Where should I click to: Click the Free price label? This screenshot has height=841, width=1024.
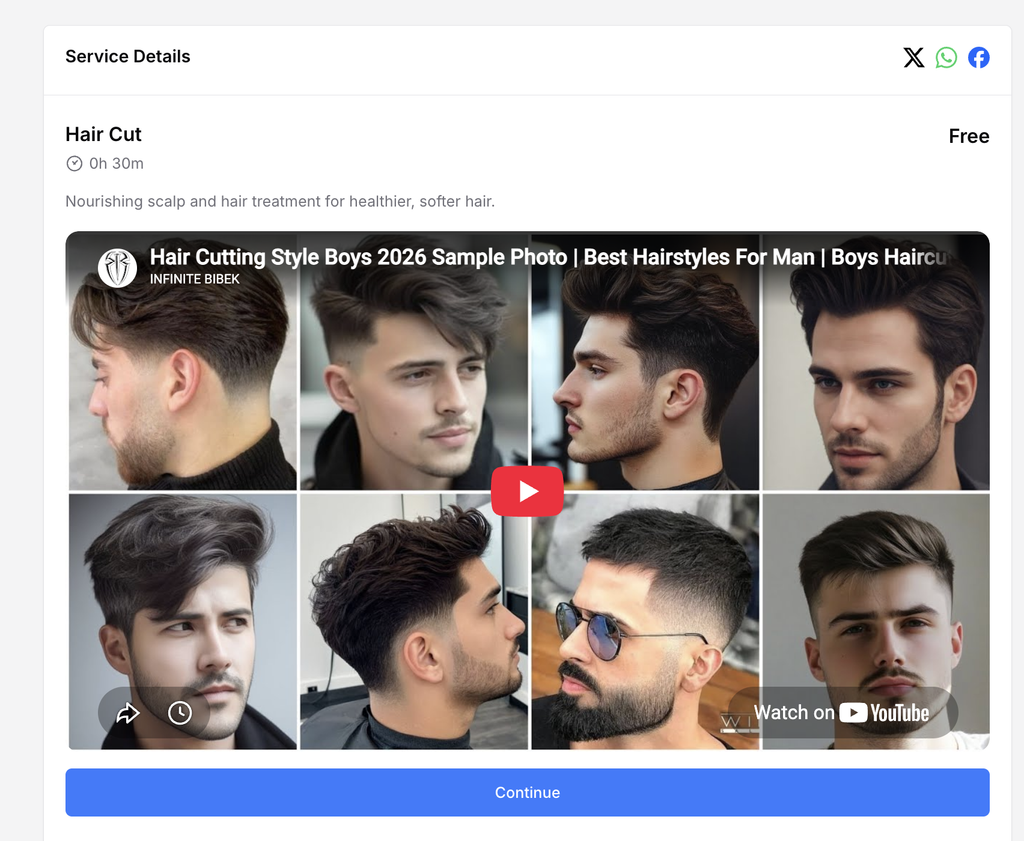click(968, 136)
